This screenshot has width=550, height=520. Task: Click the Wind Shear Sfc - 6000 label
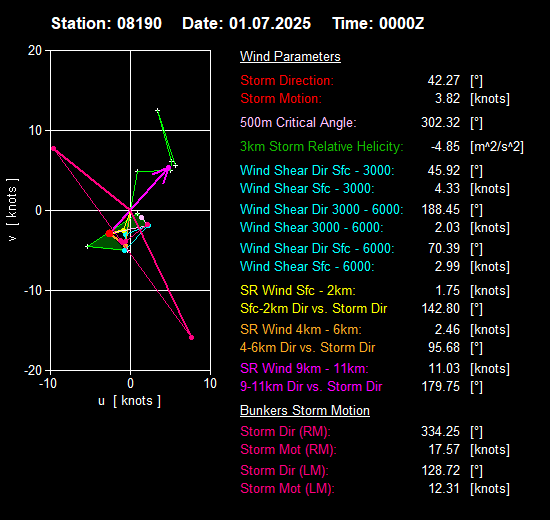tap(307, 266)
